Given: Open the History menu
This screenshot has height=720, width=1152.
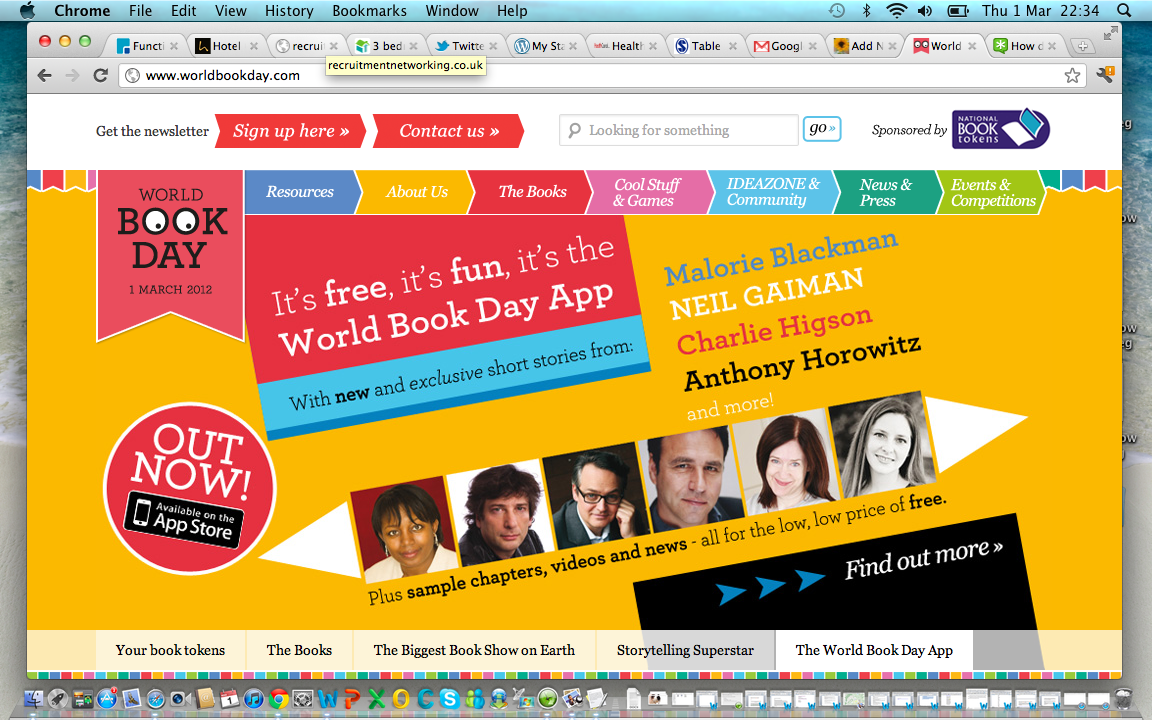Looking at the screenshot, I should click(289, 11).
